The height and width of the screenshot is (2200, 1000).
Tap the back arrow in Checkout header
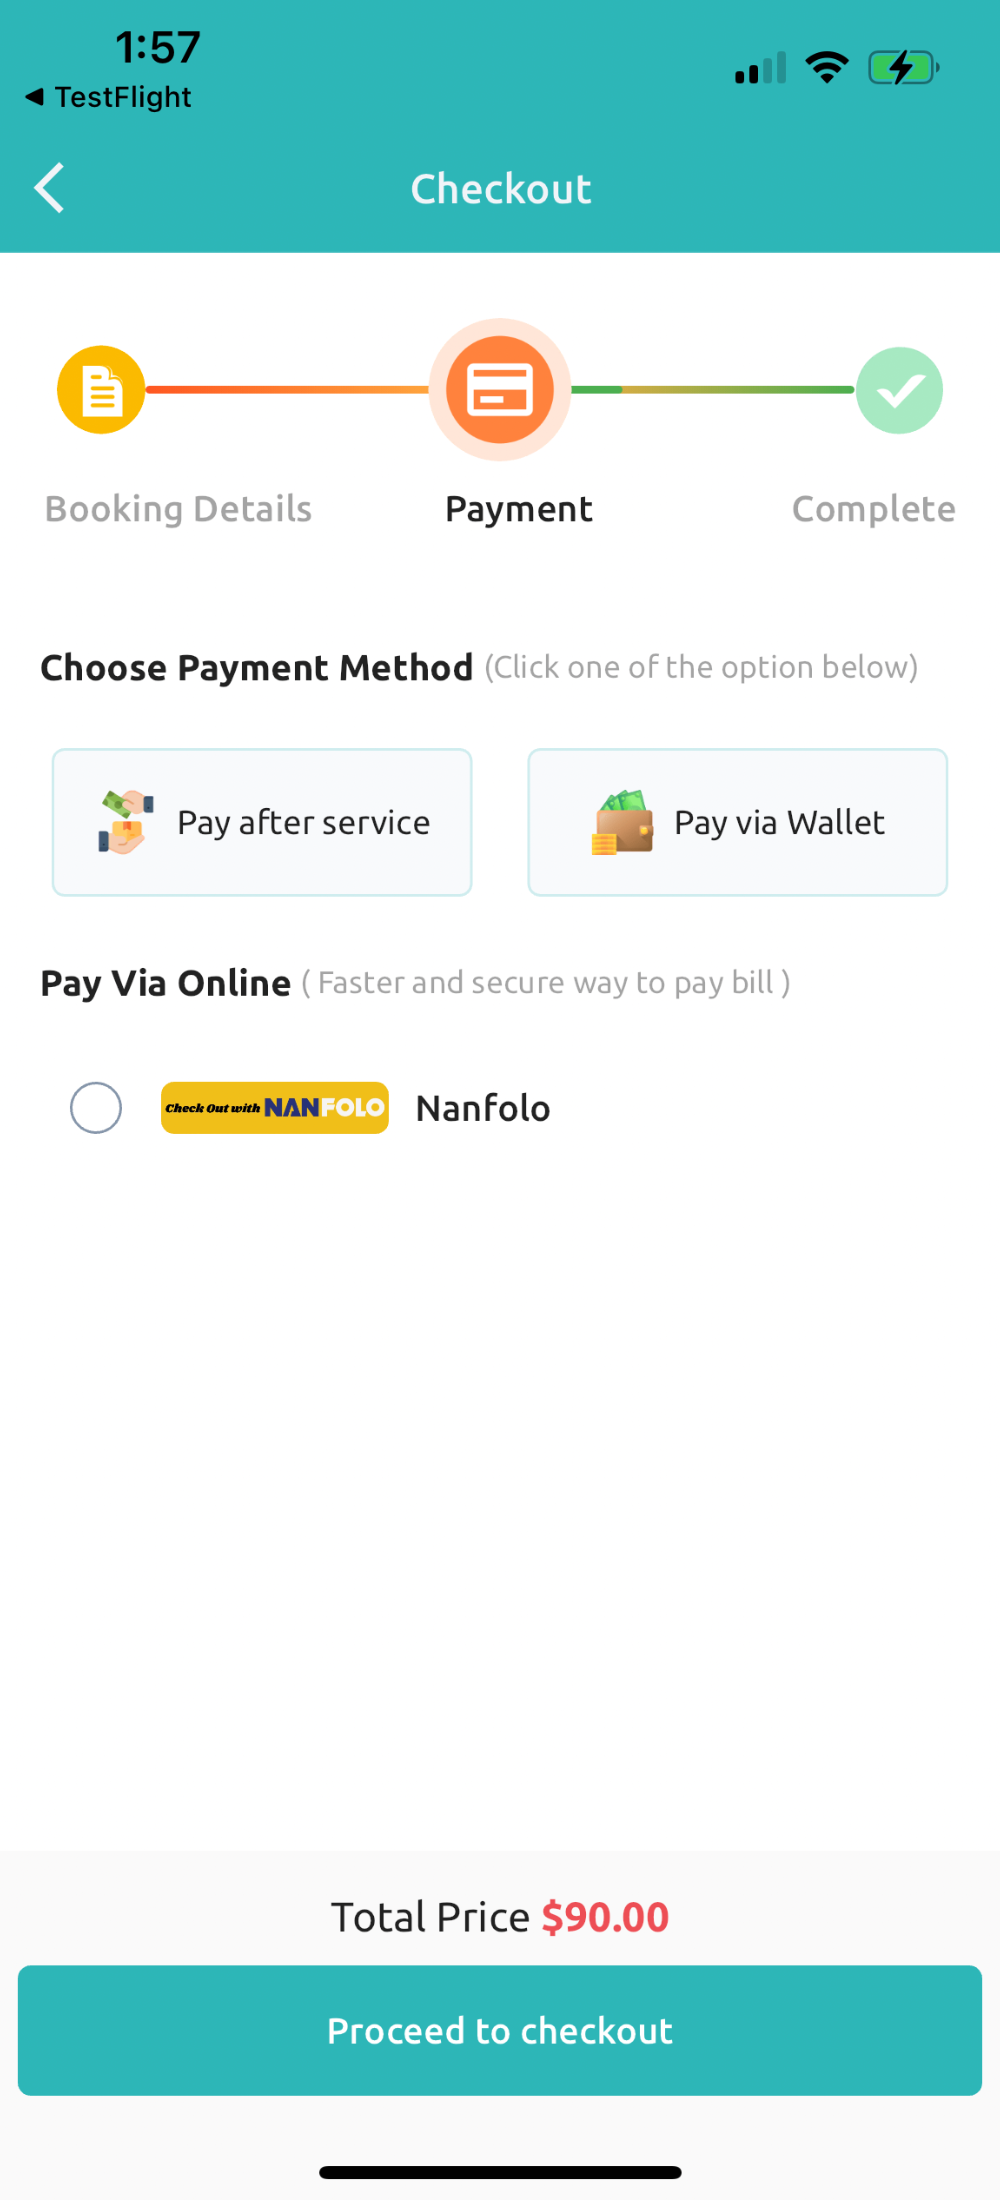pyautogui.click(x=49, y=188)
